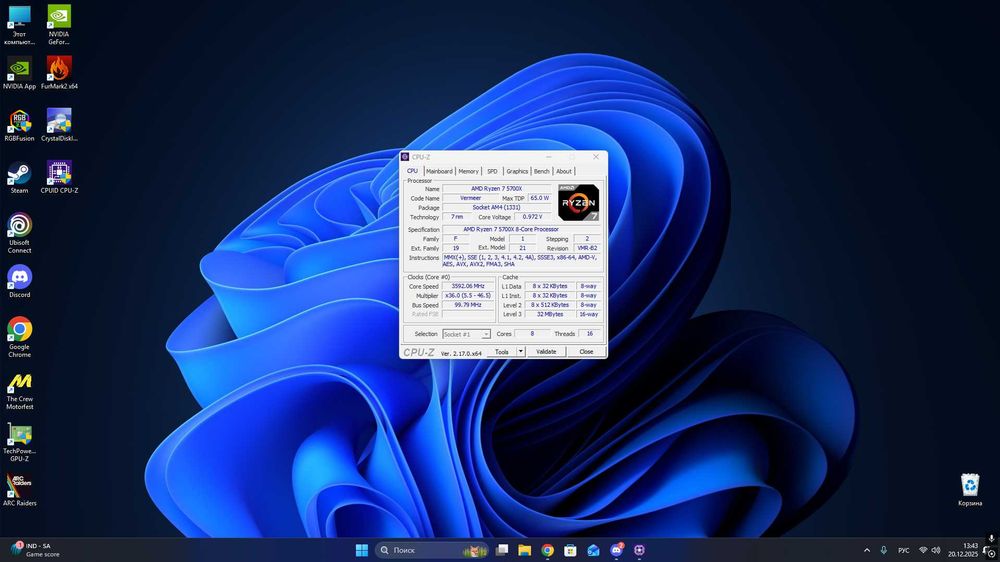Open the Корзина recycle bin icon
Image resolution: width=1000 pixels, height=562 pixels.
click(969, 490)
